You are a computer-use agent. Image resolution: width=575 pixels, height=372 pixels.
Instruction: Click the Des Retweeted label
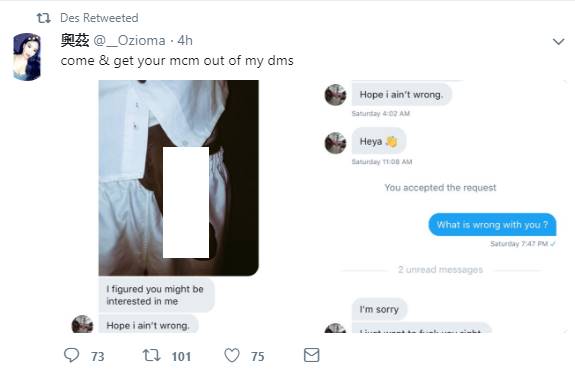click(99, 18)
